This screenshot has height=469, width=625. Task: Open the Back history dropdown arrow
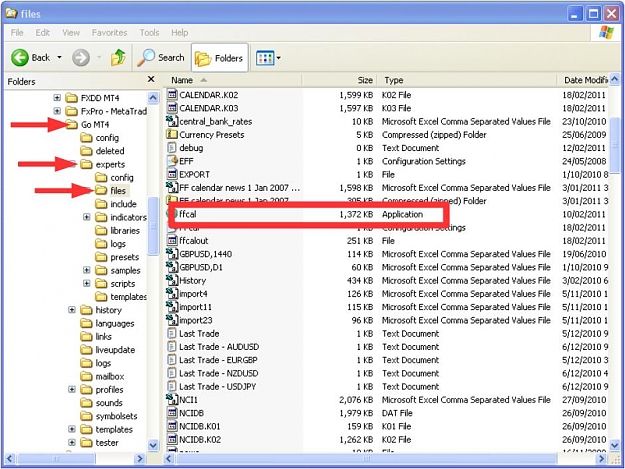[59, 57]
